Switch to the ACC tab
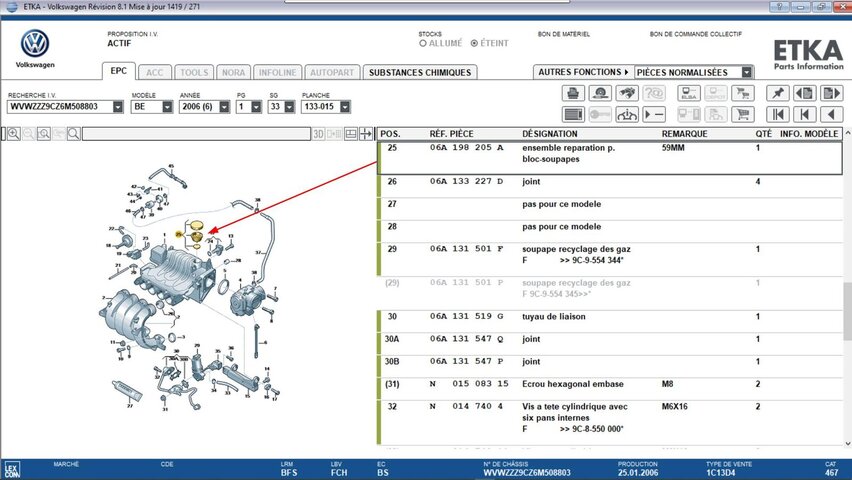852x480 pixels. pos(154,72)
